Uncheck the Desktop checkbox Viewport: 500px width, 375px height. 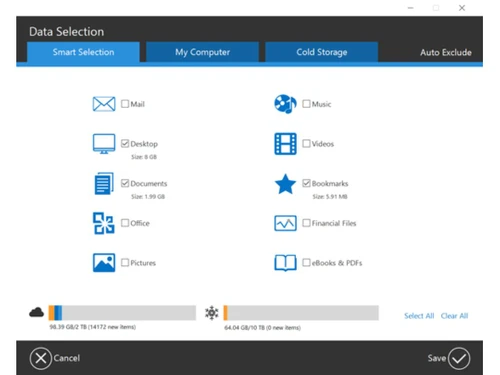pyautogui.click(x=125, y=143)
